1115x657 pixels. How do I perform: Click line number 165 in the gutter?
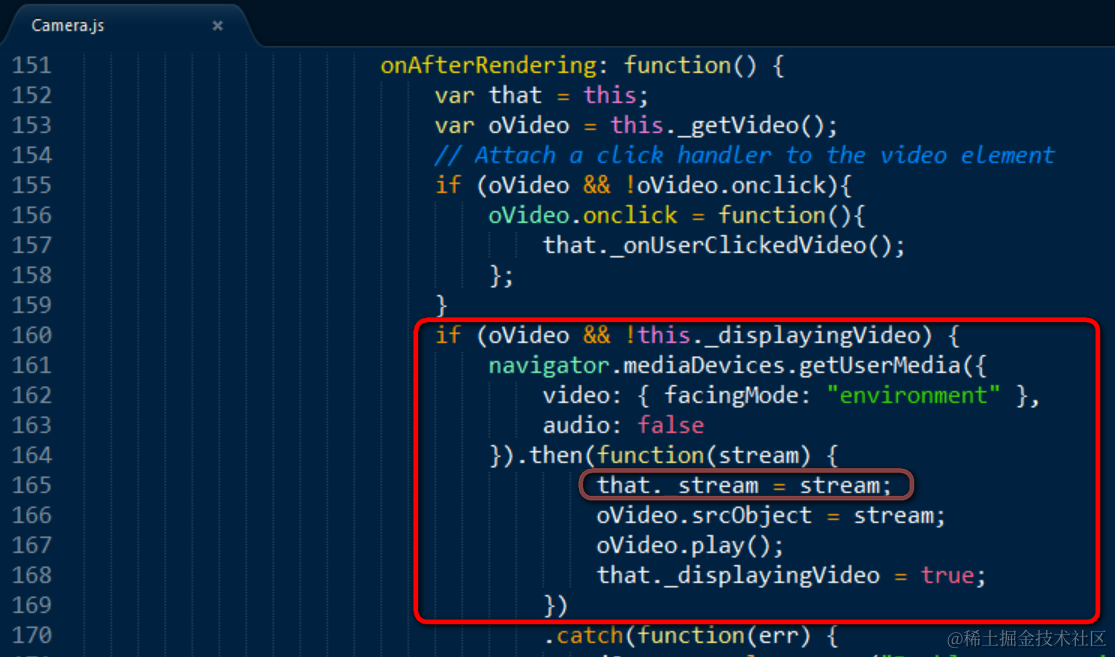point(32,485)
